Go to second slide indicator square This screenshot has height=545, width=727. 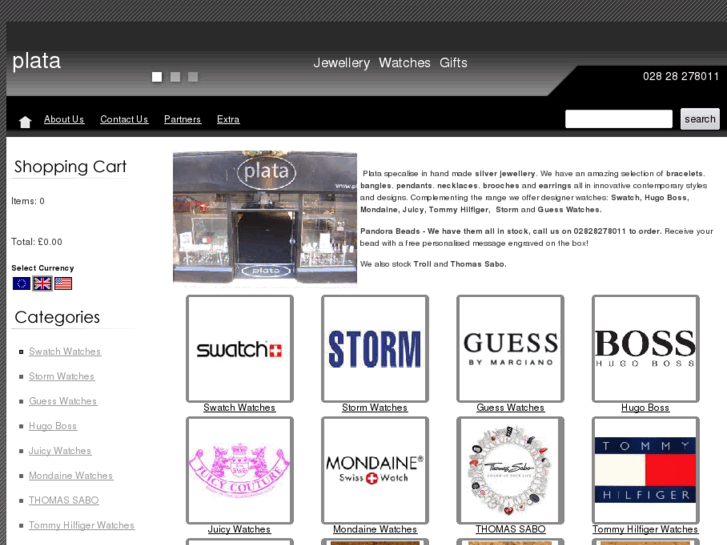(175, 77)
